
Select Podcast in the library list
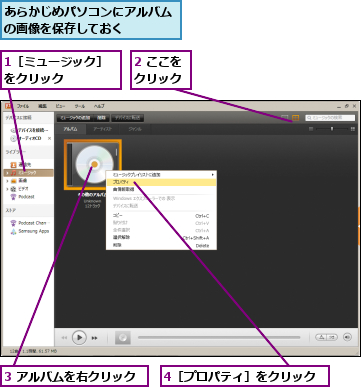26,197
